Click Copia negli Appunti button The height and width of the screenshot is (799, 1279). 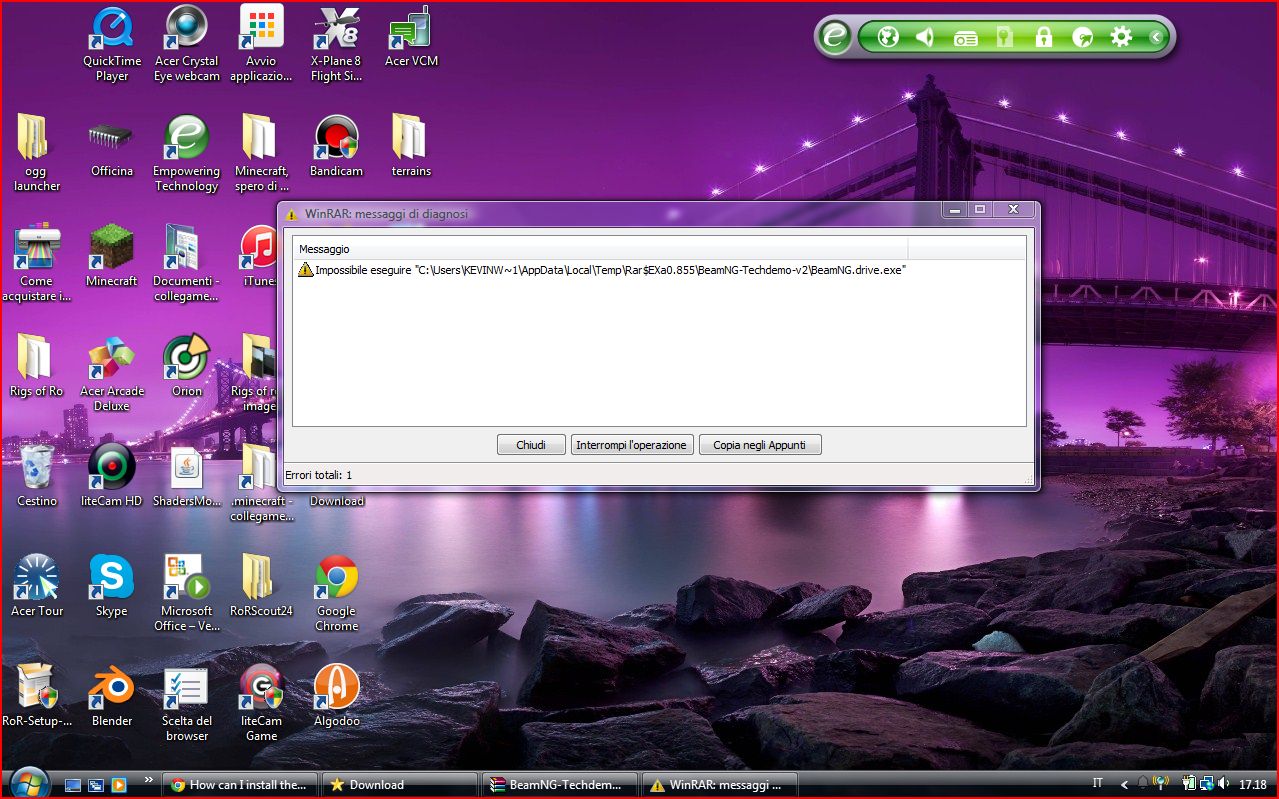pyautogui.click(x=760, y=445)
